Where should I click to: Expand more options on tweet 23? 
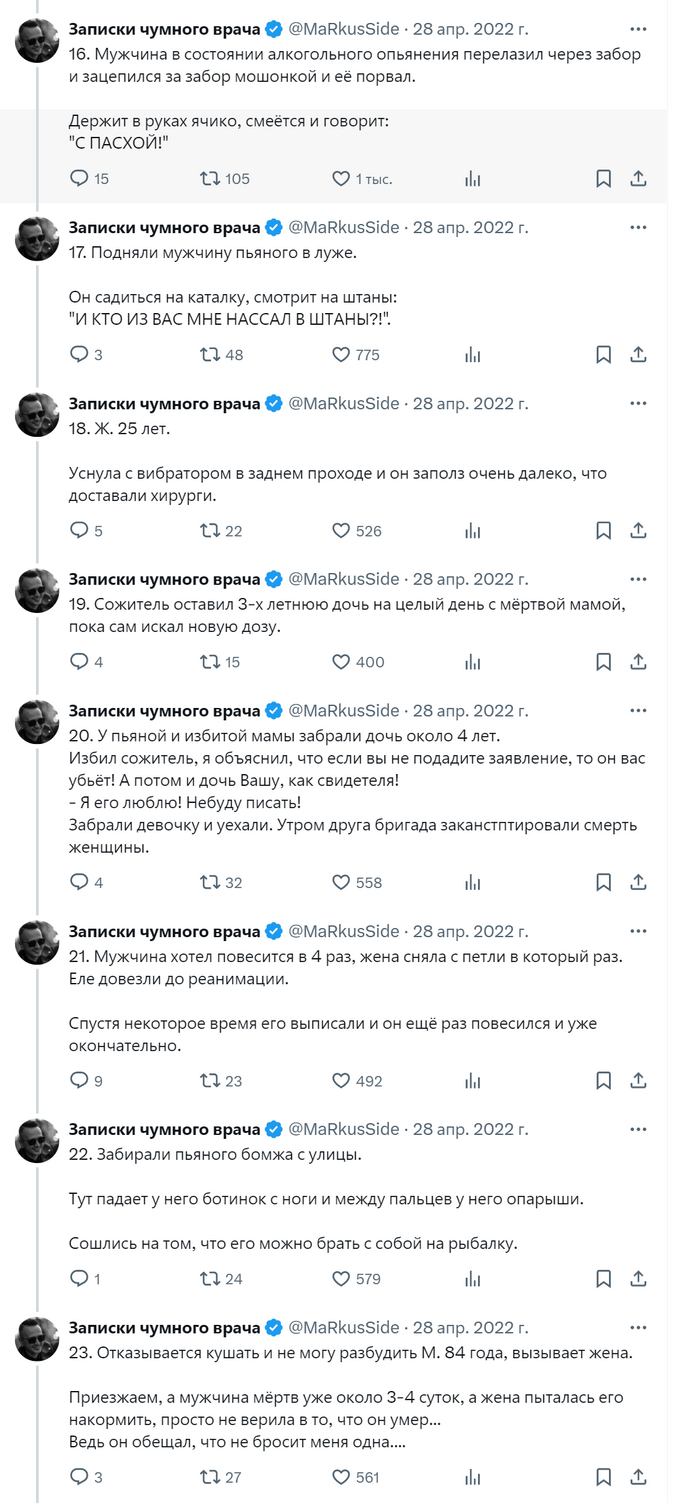click(638, 1327)
